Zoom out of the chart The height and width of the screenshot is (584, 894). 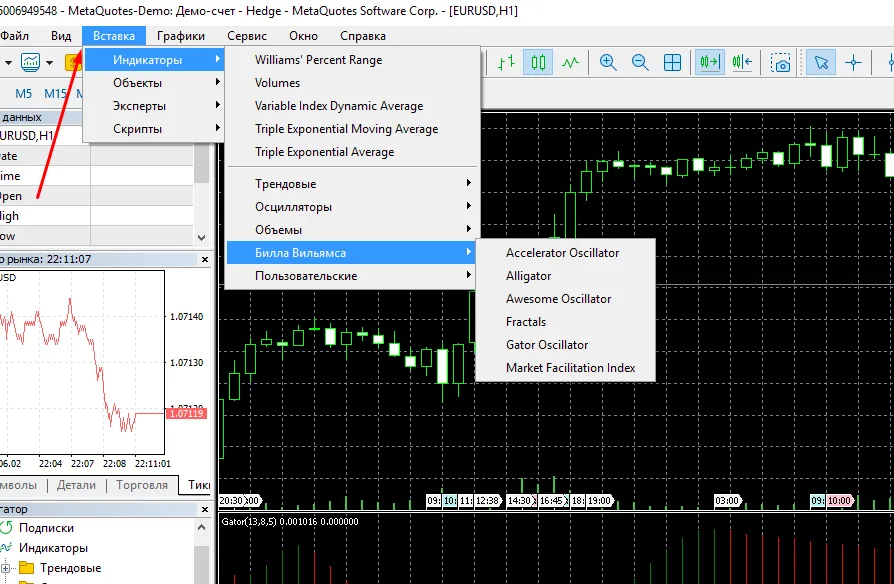(640, 62)
